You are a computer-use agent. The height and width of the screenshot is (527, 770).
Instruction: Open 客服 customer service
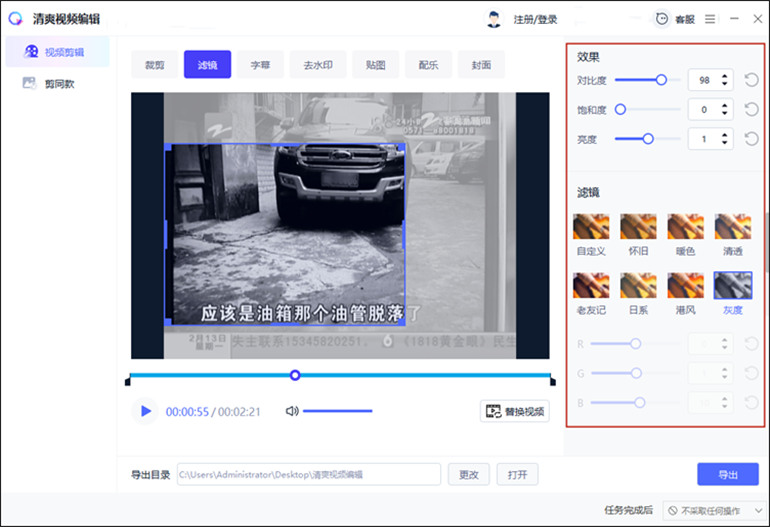(675, 19)
